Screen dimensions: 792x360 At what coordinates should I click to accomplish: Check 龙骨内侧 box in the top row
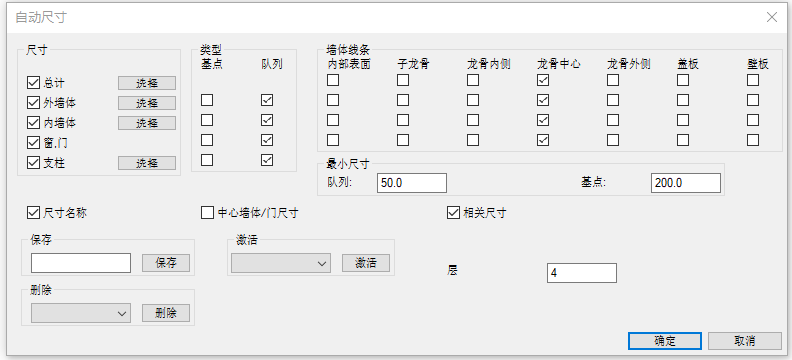(x=473, y=80)
